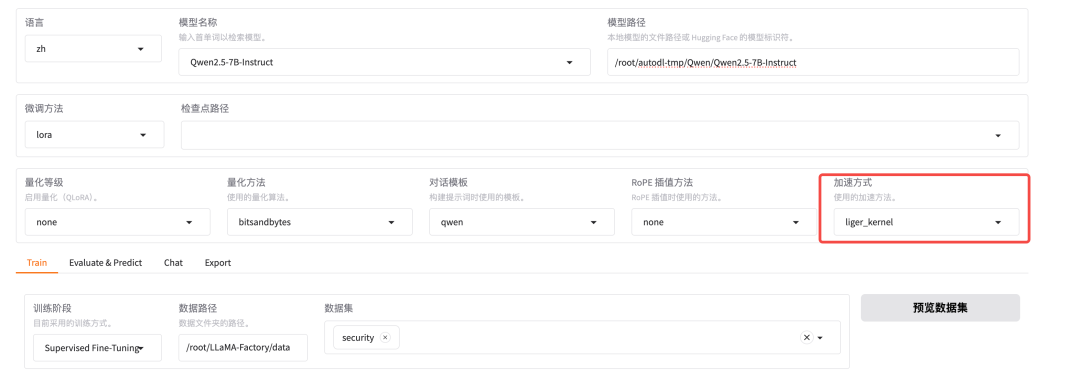Open the 量化方法 dropdown showing bitsandbytes
This screenshot has width=1080, height=379.
click(320, 222)
